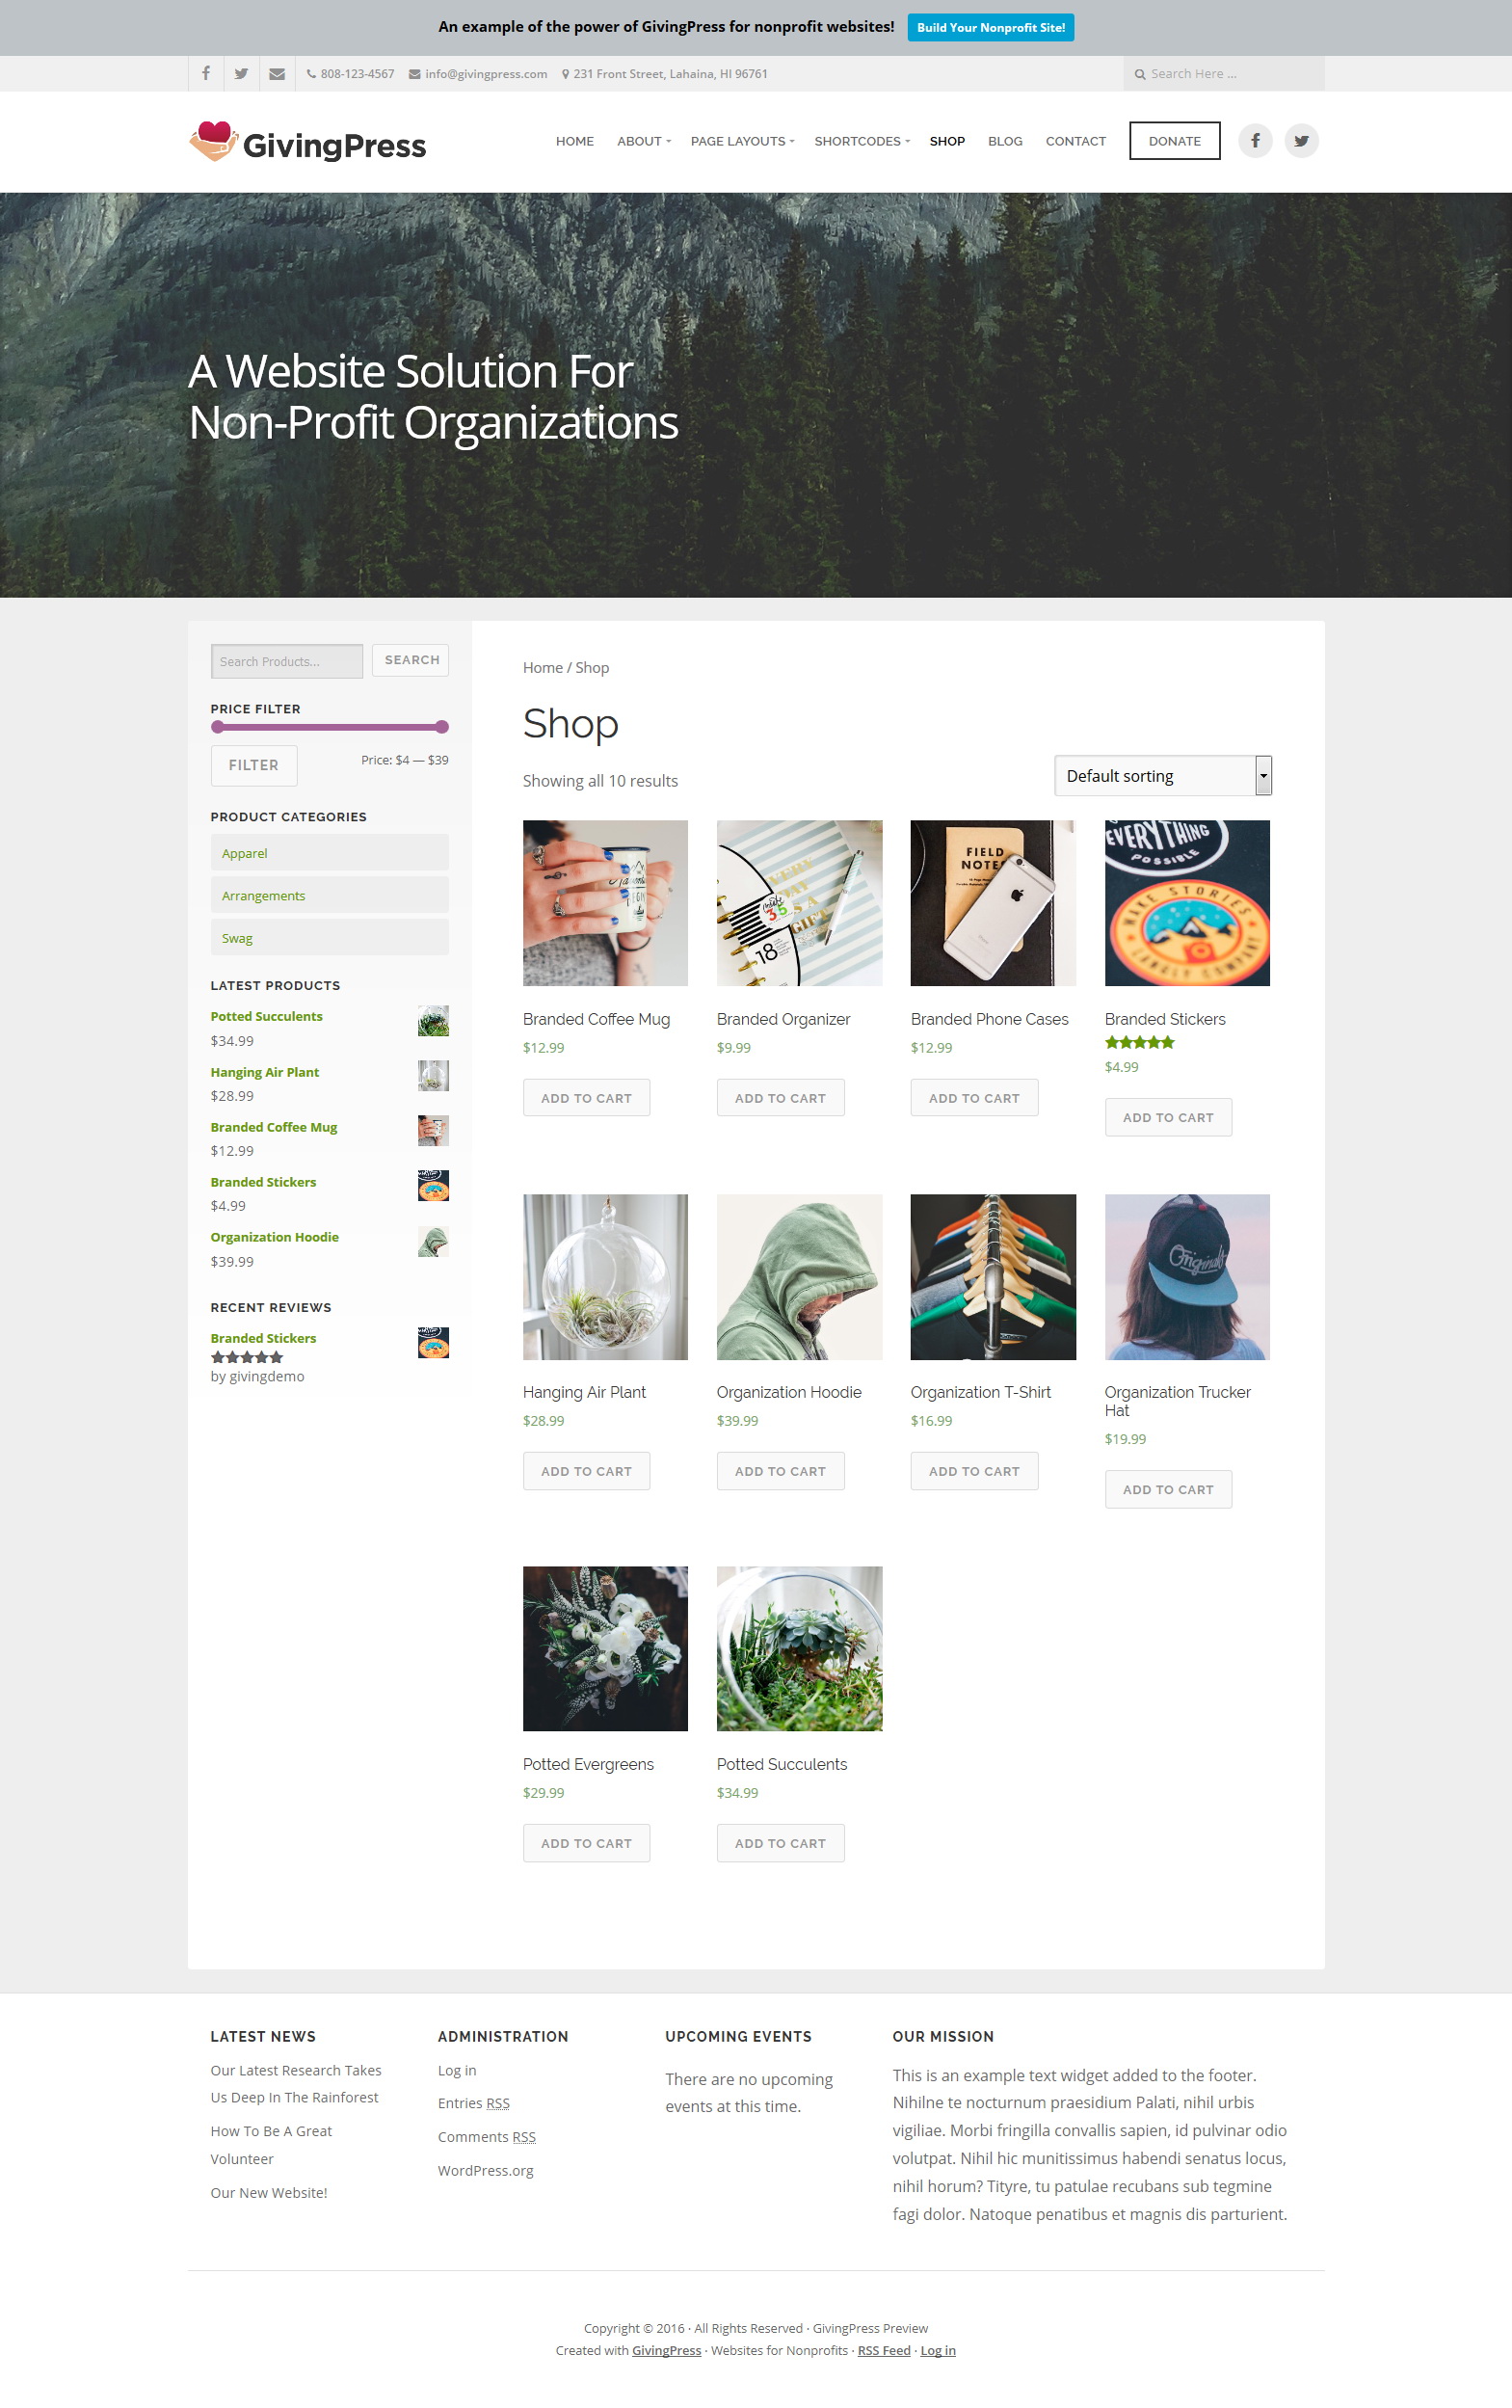Image resolution: width=1512 pixels, height=2408 pixels.
Task: Click the Search Products input field
Action: (287, 661)
